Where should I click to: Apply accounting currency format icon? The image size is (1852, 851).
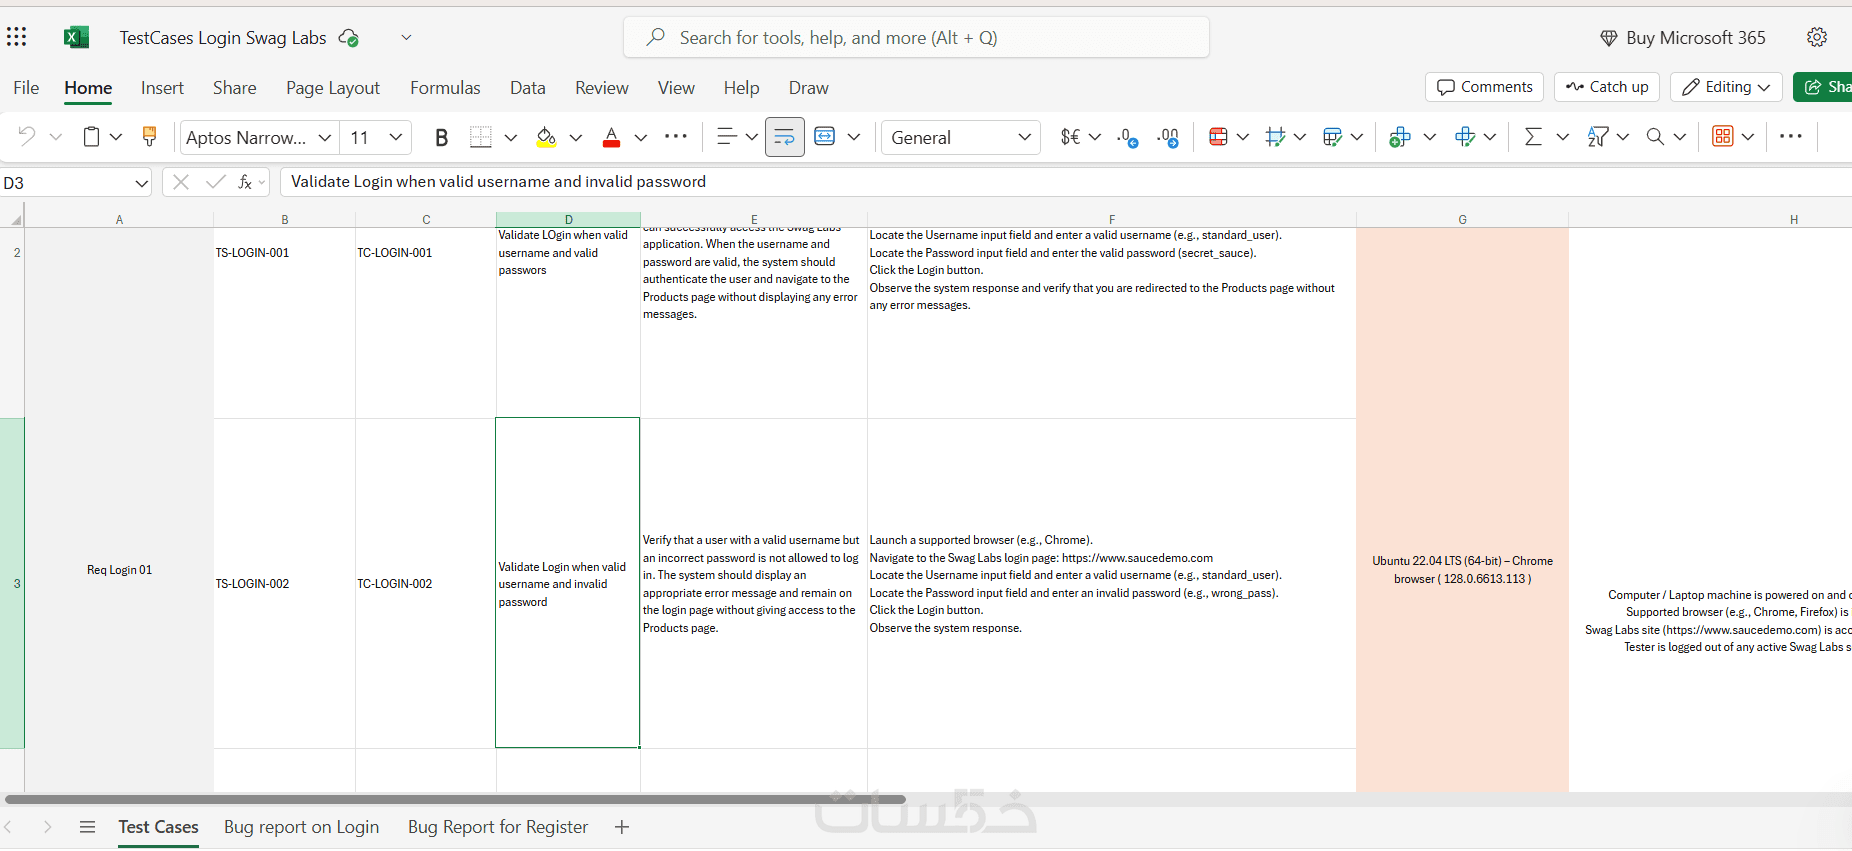1071,137
